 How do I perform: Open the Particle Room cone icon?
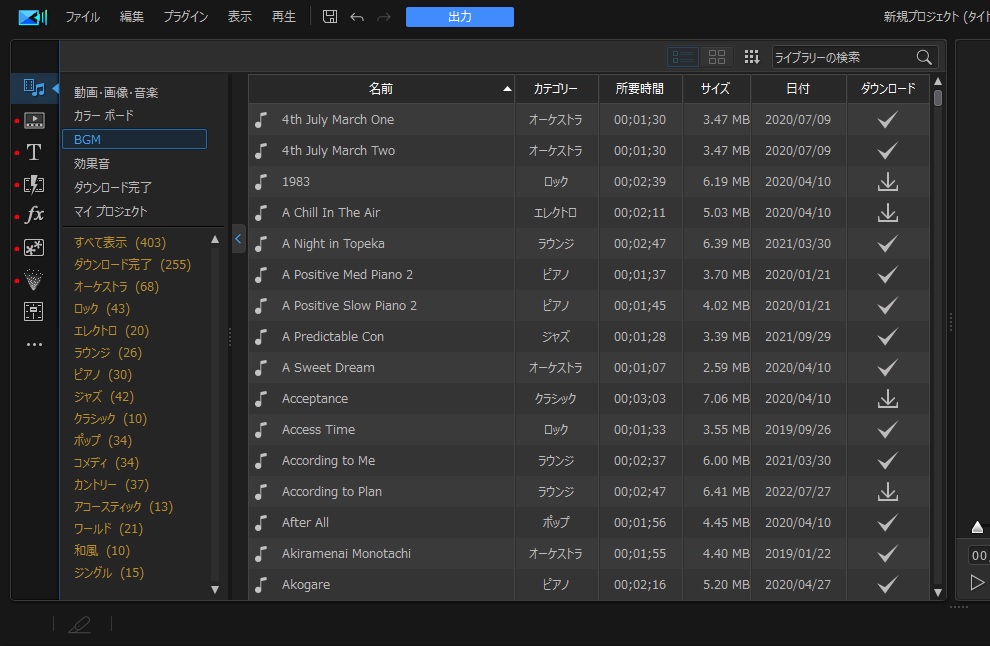pos(33,279)
